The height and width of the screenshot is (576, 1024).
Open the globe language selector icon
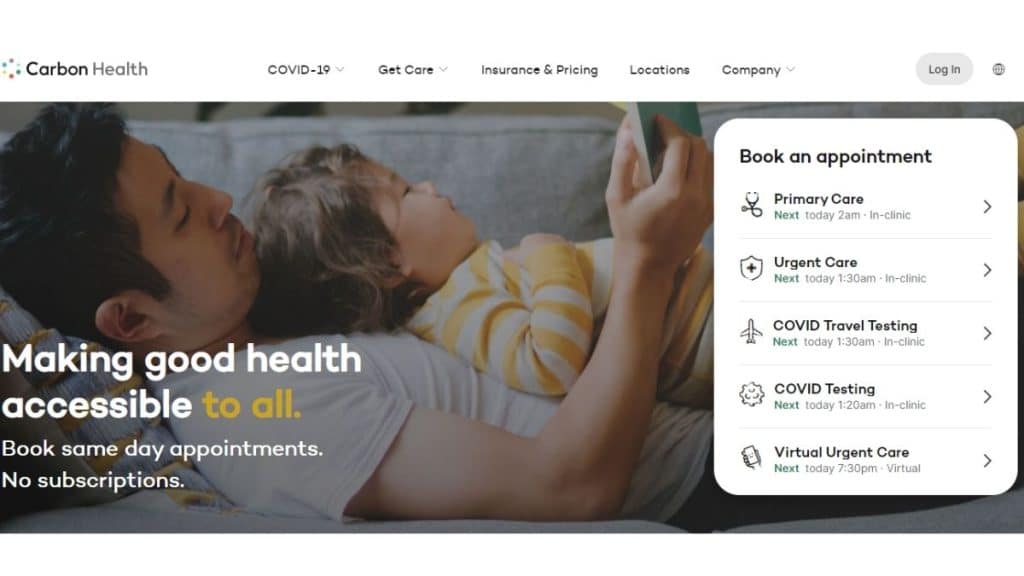pyautogui.click(x=999, y=69)
